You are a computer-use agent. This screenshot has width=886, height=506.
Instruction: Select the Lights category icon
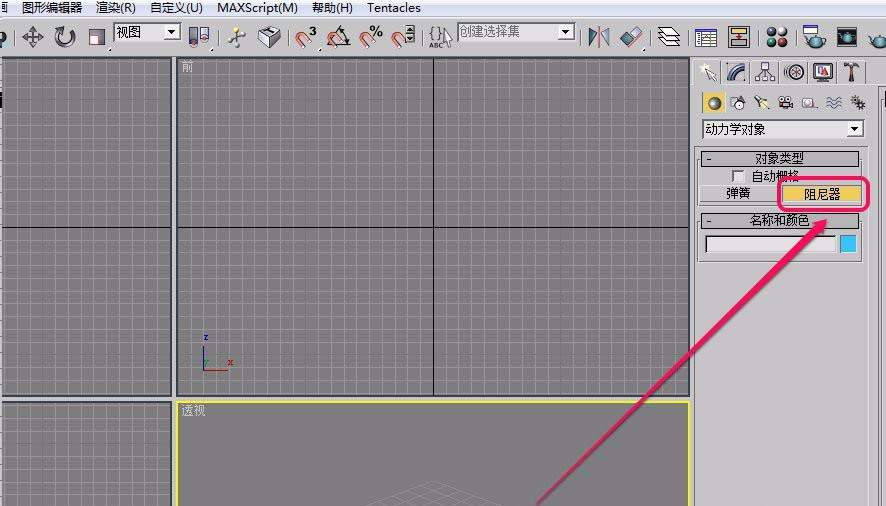coord(761,102)
